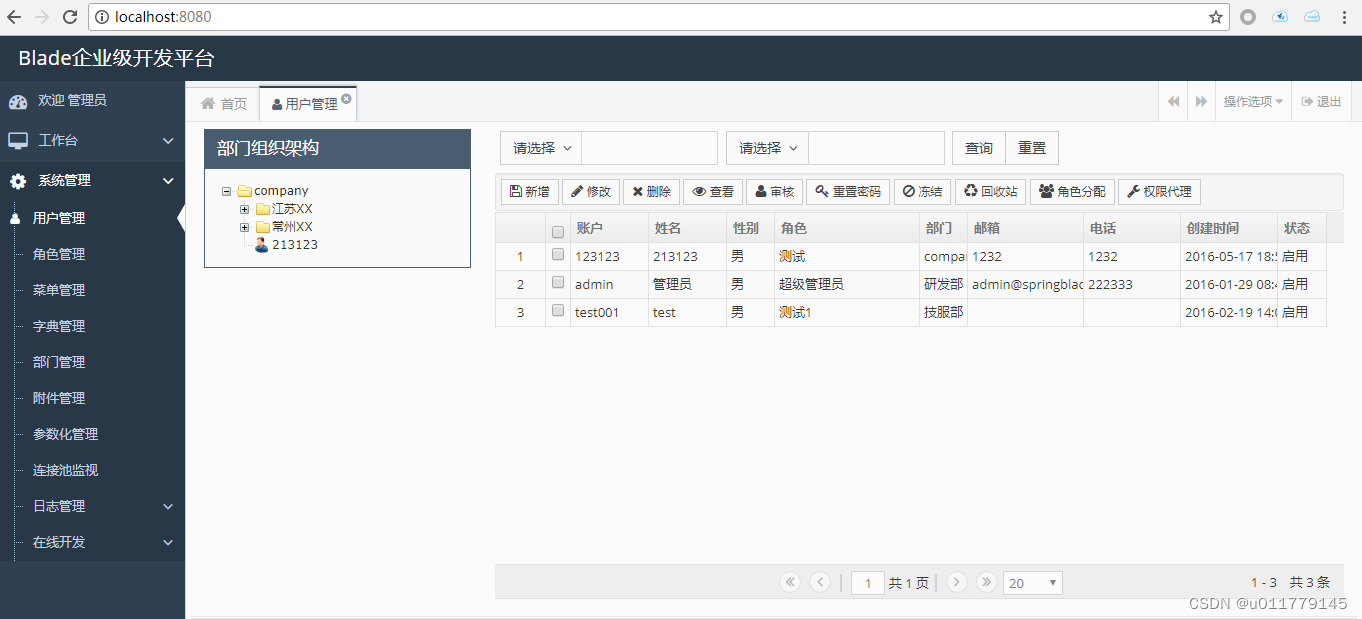Image resolution: width=1362 pixels, height=619 pixels.
Task: Select the 修改 (edit) toolbar icon
Action: point(590,191)
